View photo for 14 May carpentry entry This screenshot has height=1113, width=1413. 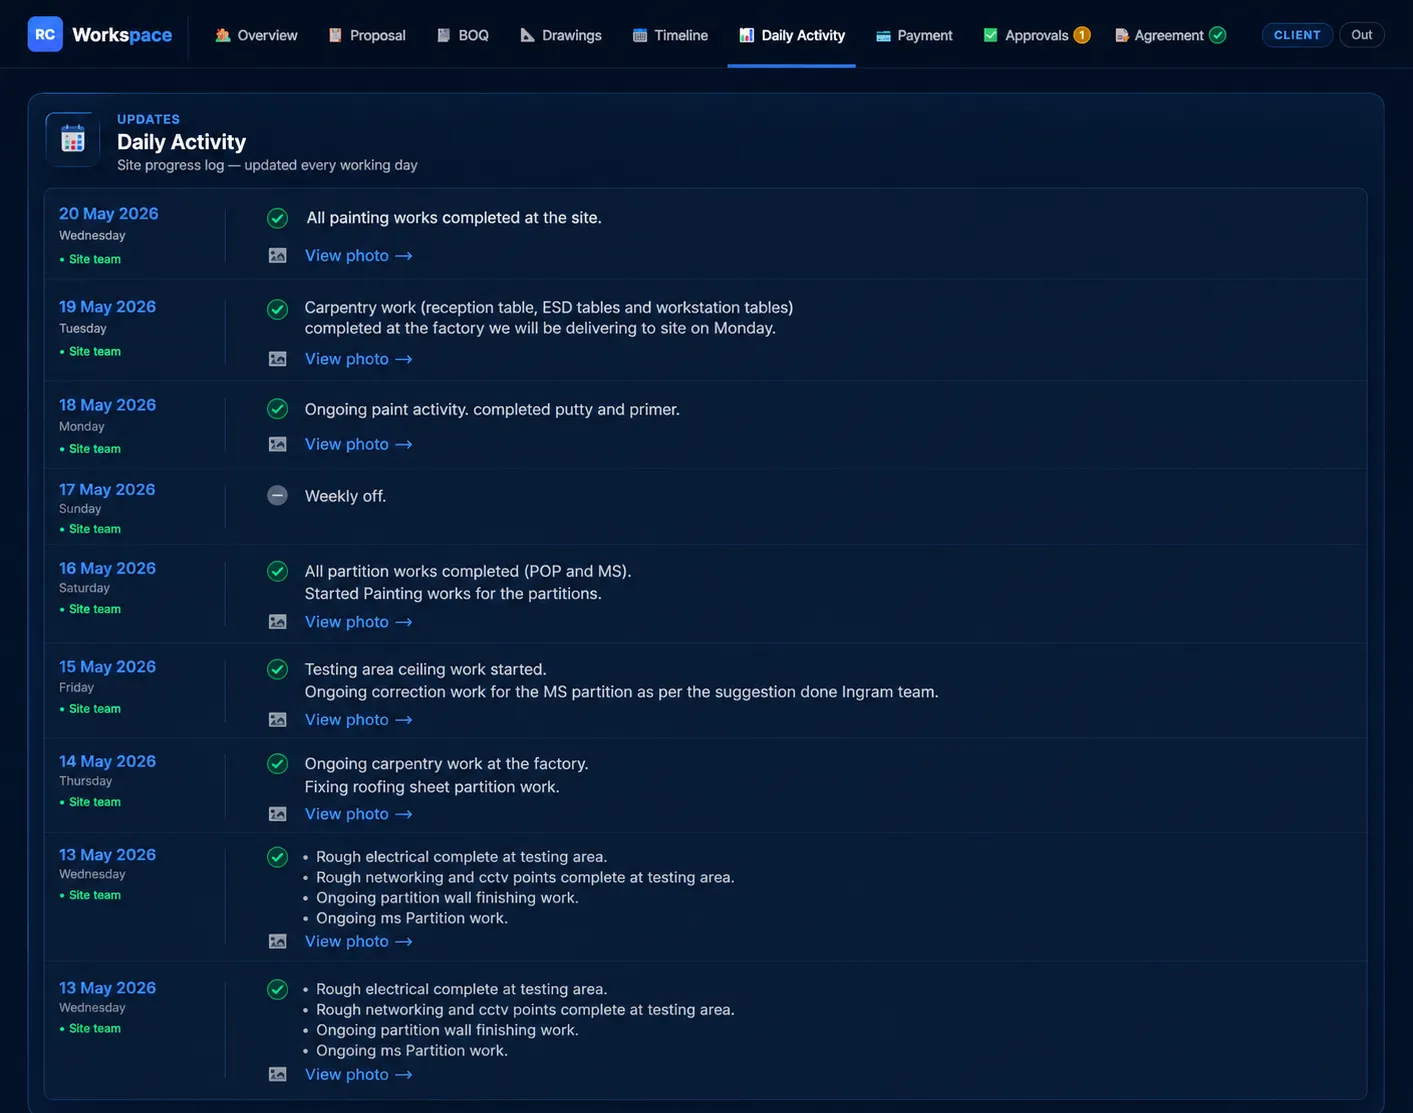pyautogui.click(x=358, y=814)
